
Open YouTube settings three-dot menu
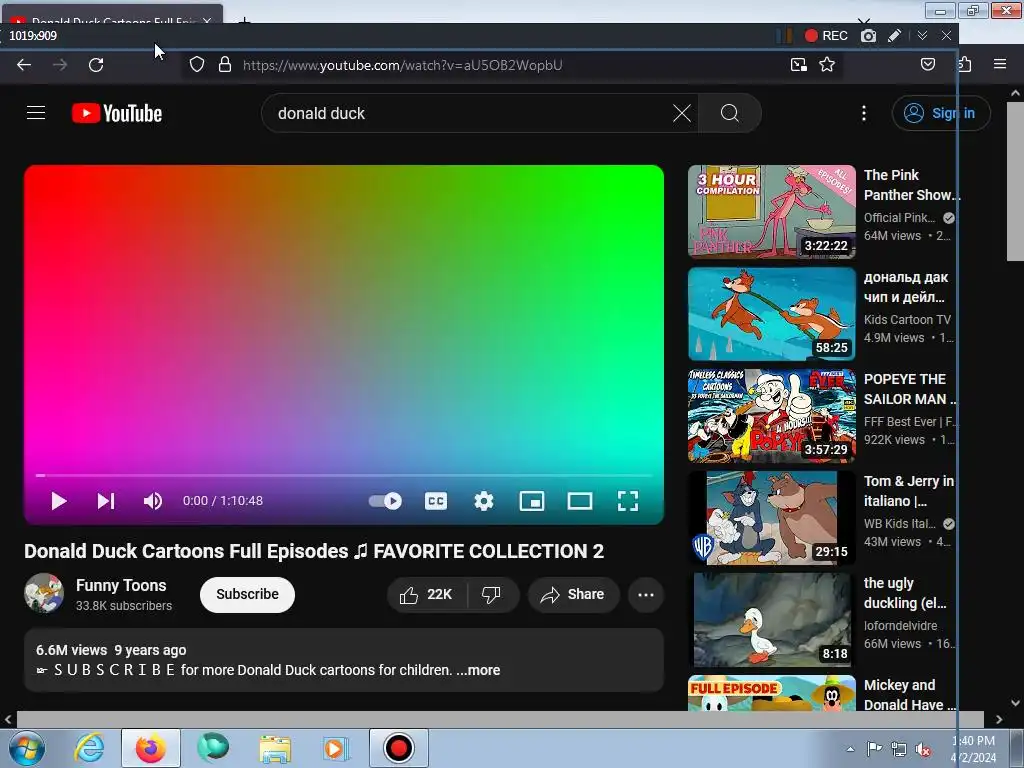click(863, 113)
